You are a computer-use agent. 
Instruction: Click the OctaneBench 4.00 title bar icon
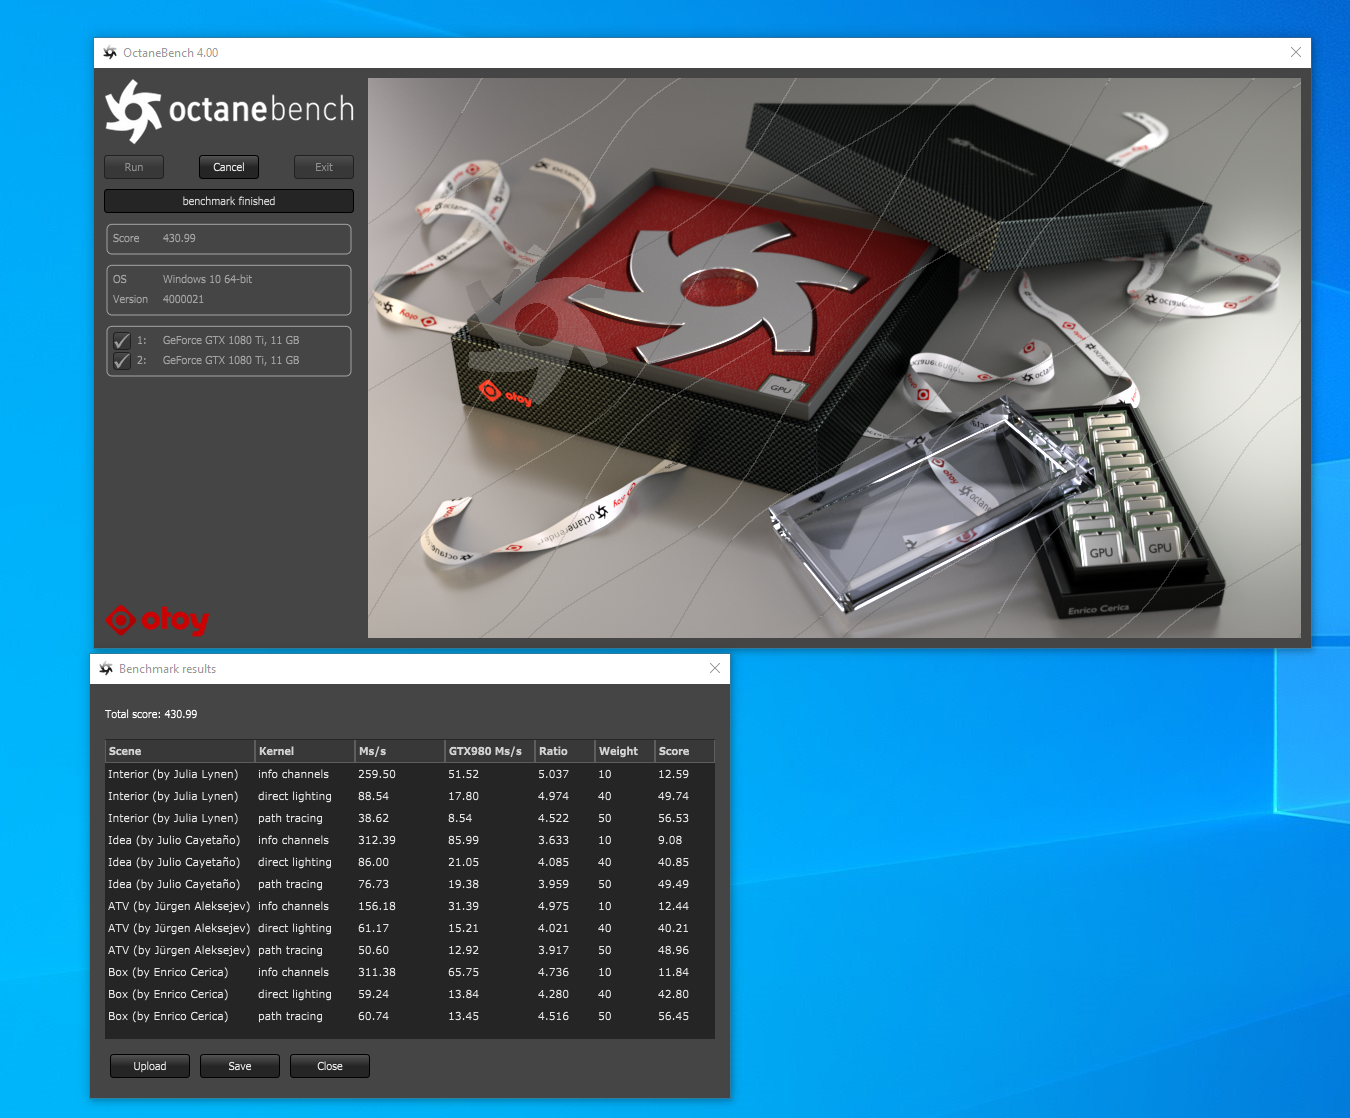[x=110, y=53]
